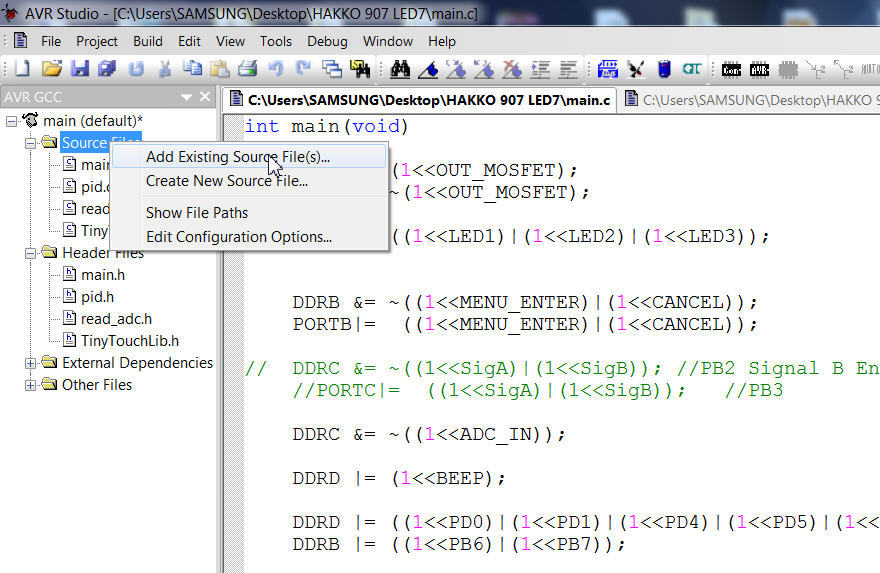Screen dimensions: 880x573
Task: Select main.h in Header Files
Action: pos(103,275)
